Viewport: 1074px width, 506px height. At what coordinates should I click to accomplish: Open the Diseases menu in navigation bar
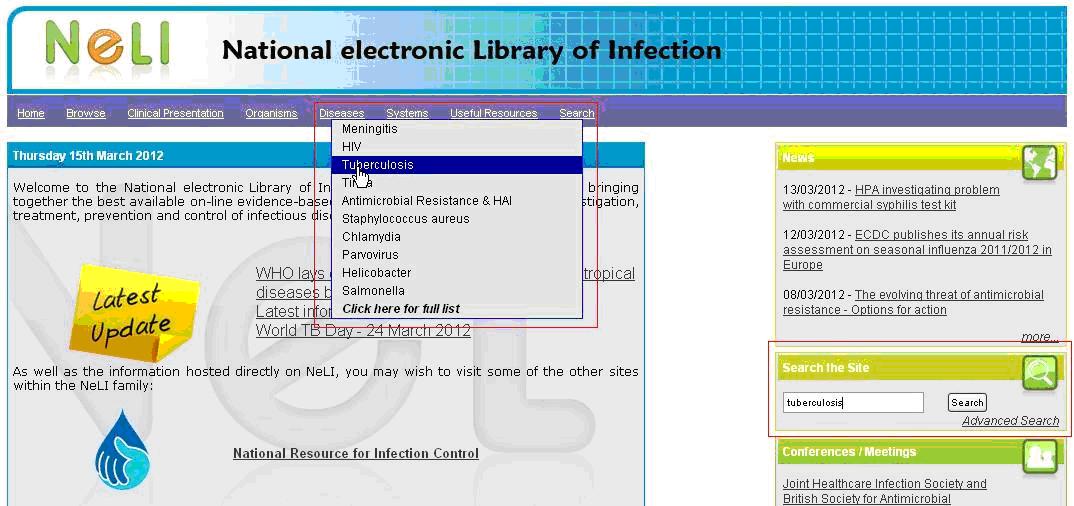(x=341, y=113)
